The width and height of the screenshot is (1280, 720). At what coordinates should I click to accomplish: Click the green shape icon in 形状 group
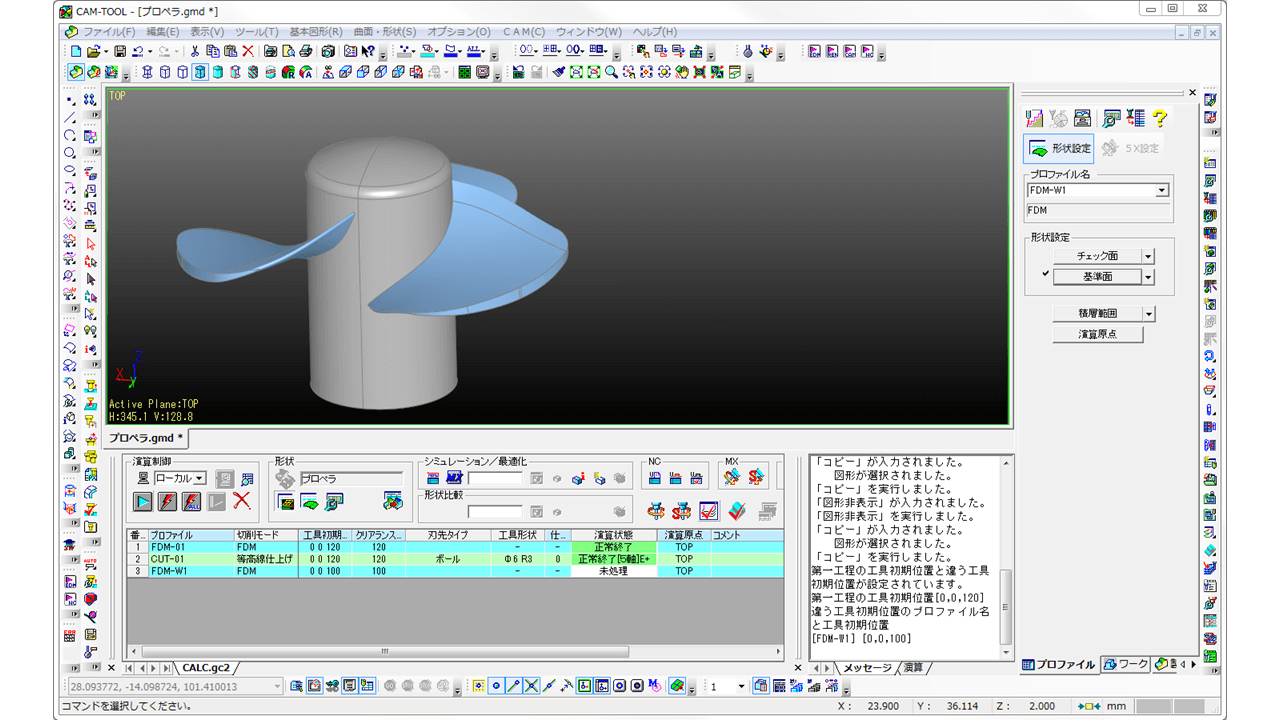pyautogui.click(x=310, y=501)
